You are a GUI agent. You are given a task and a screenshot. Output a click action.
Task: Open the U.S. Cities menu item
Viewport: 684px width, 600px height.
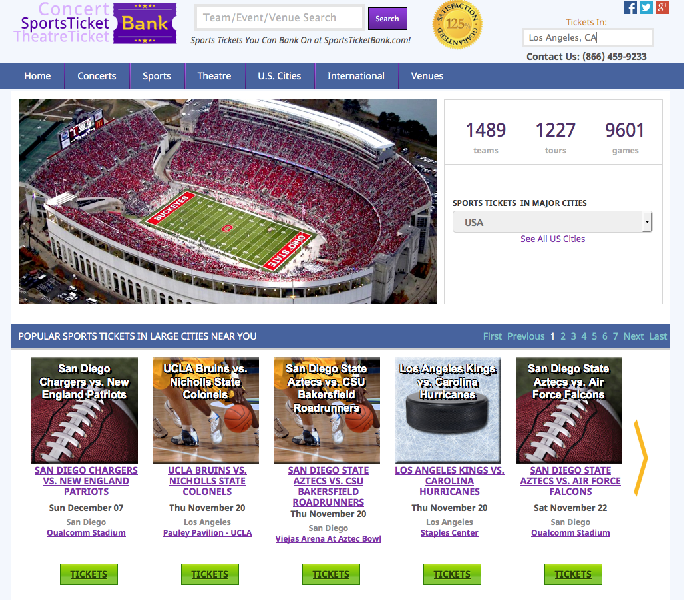[279, 76]
